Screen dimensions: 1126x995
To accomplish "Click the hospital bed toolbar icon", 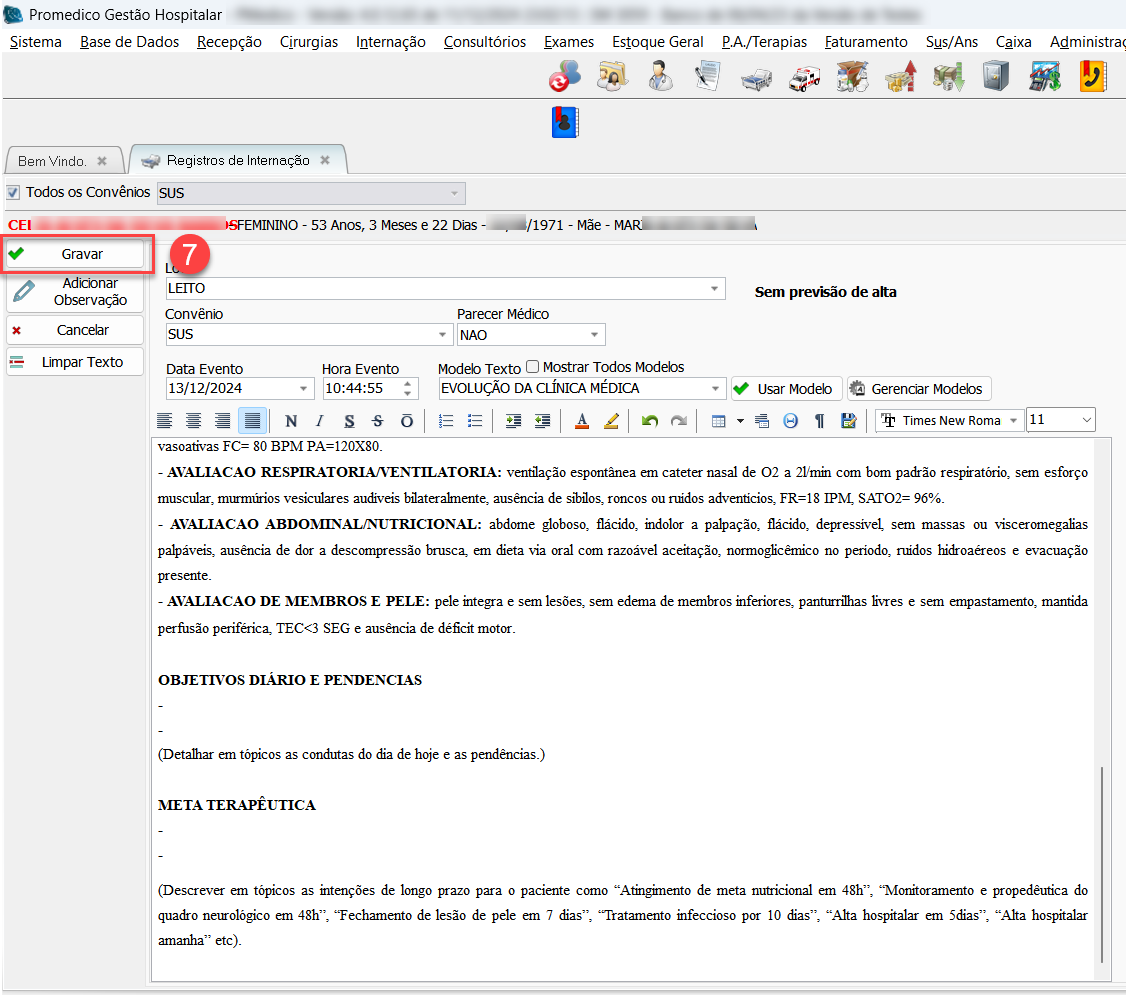I will click(756, 78).
